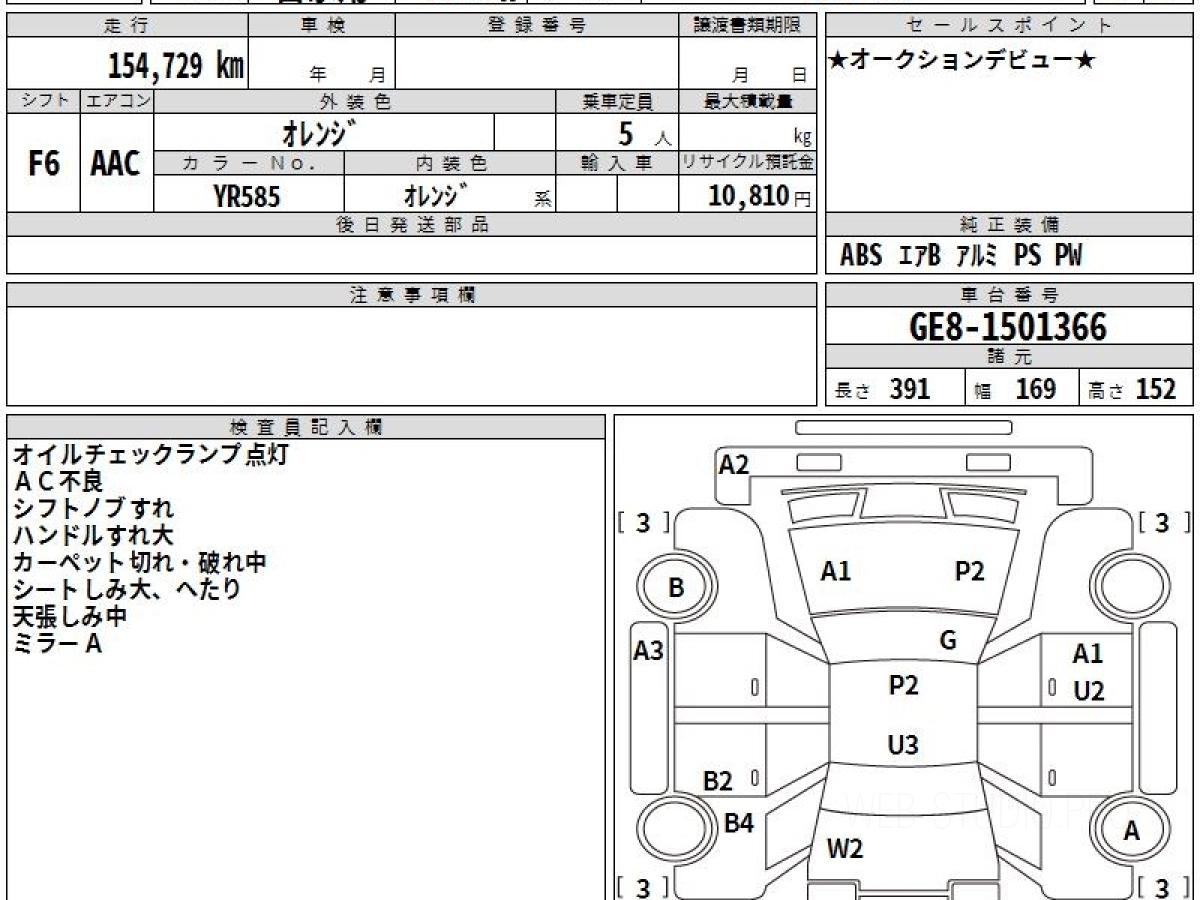Select the U2 mark on the door

tap(1089, 691)
